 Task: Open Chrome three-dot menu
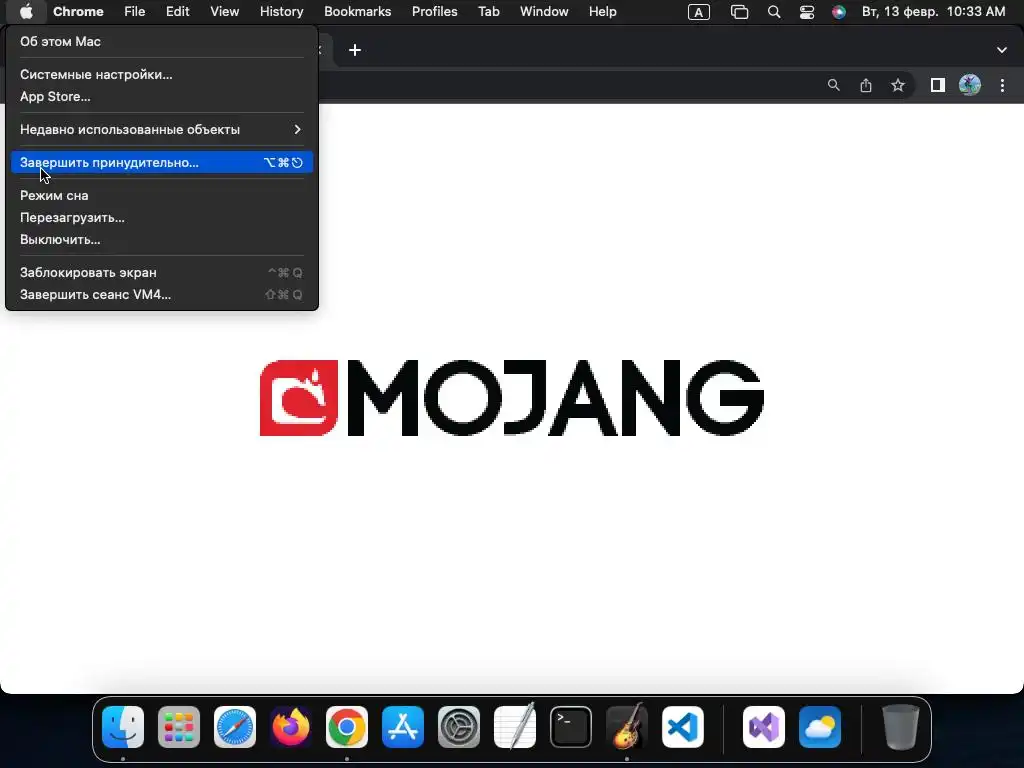1002,85
